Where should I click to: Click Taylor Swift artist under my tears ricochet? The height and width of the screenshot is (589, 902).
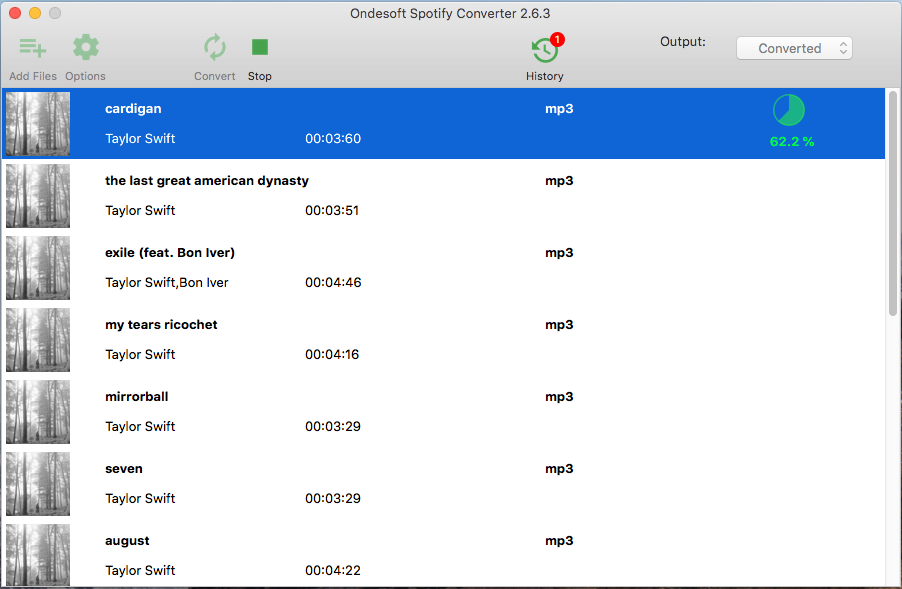(x=140, y=354)
